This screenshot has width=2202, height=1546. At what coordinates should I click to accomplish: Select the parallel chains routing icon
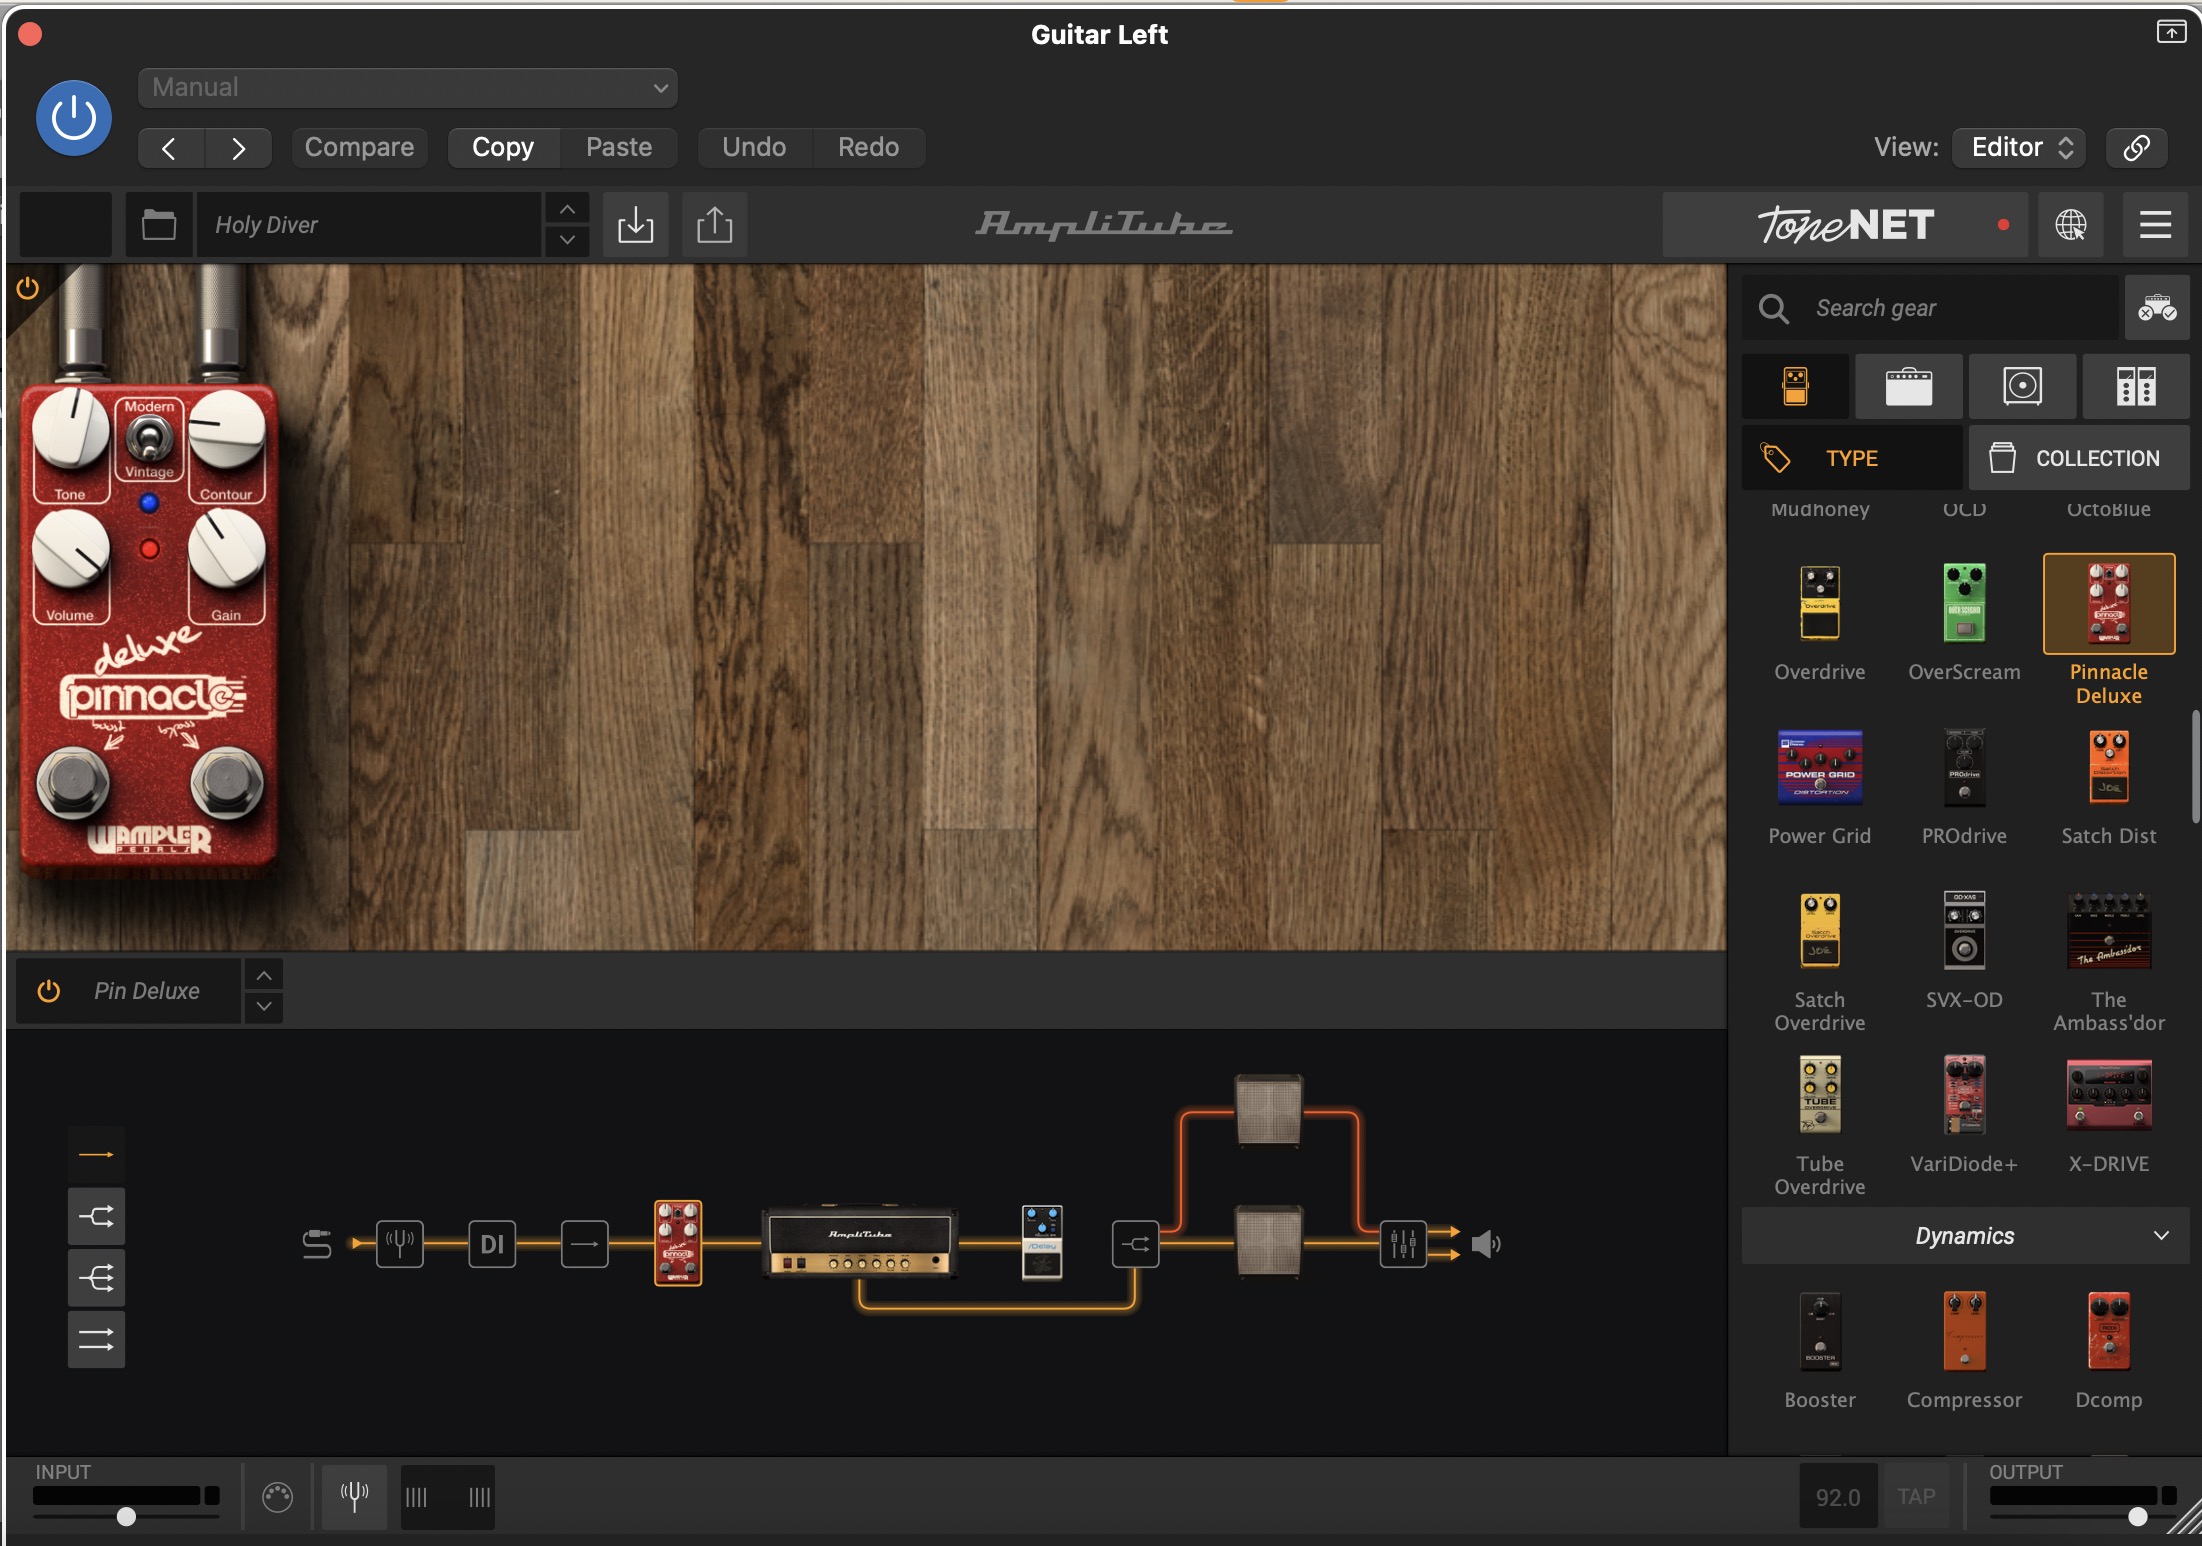point(96,1339)
